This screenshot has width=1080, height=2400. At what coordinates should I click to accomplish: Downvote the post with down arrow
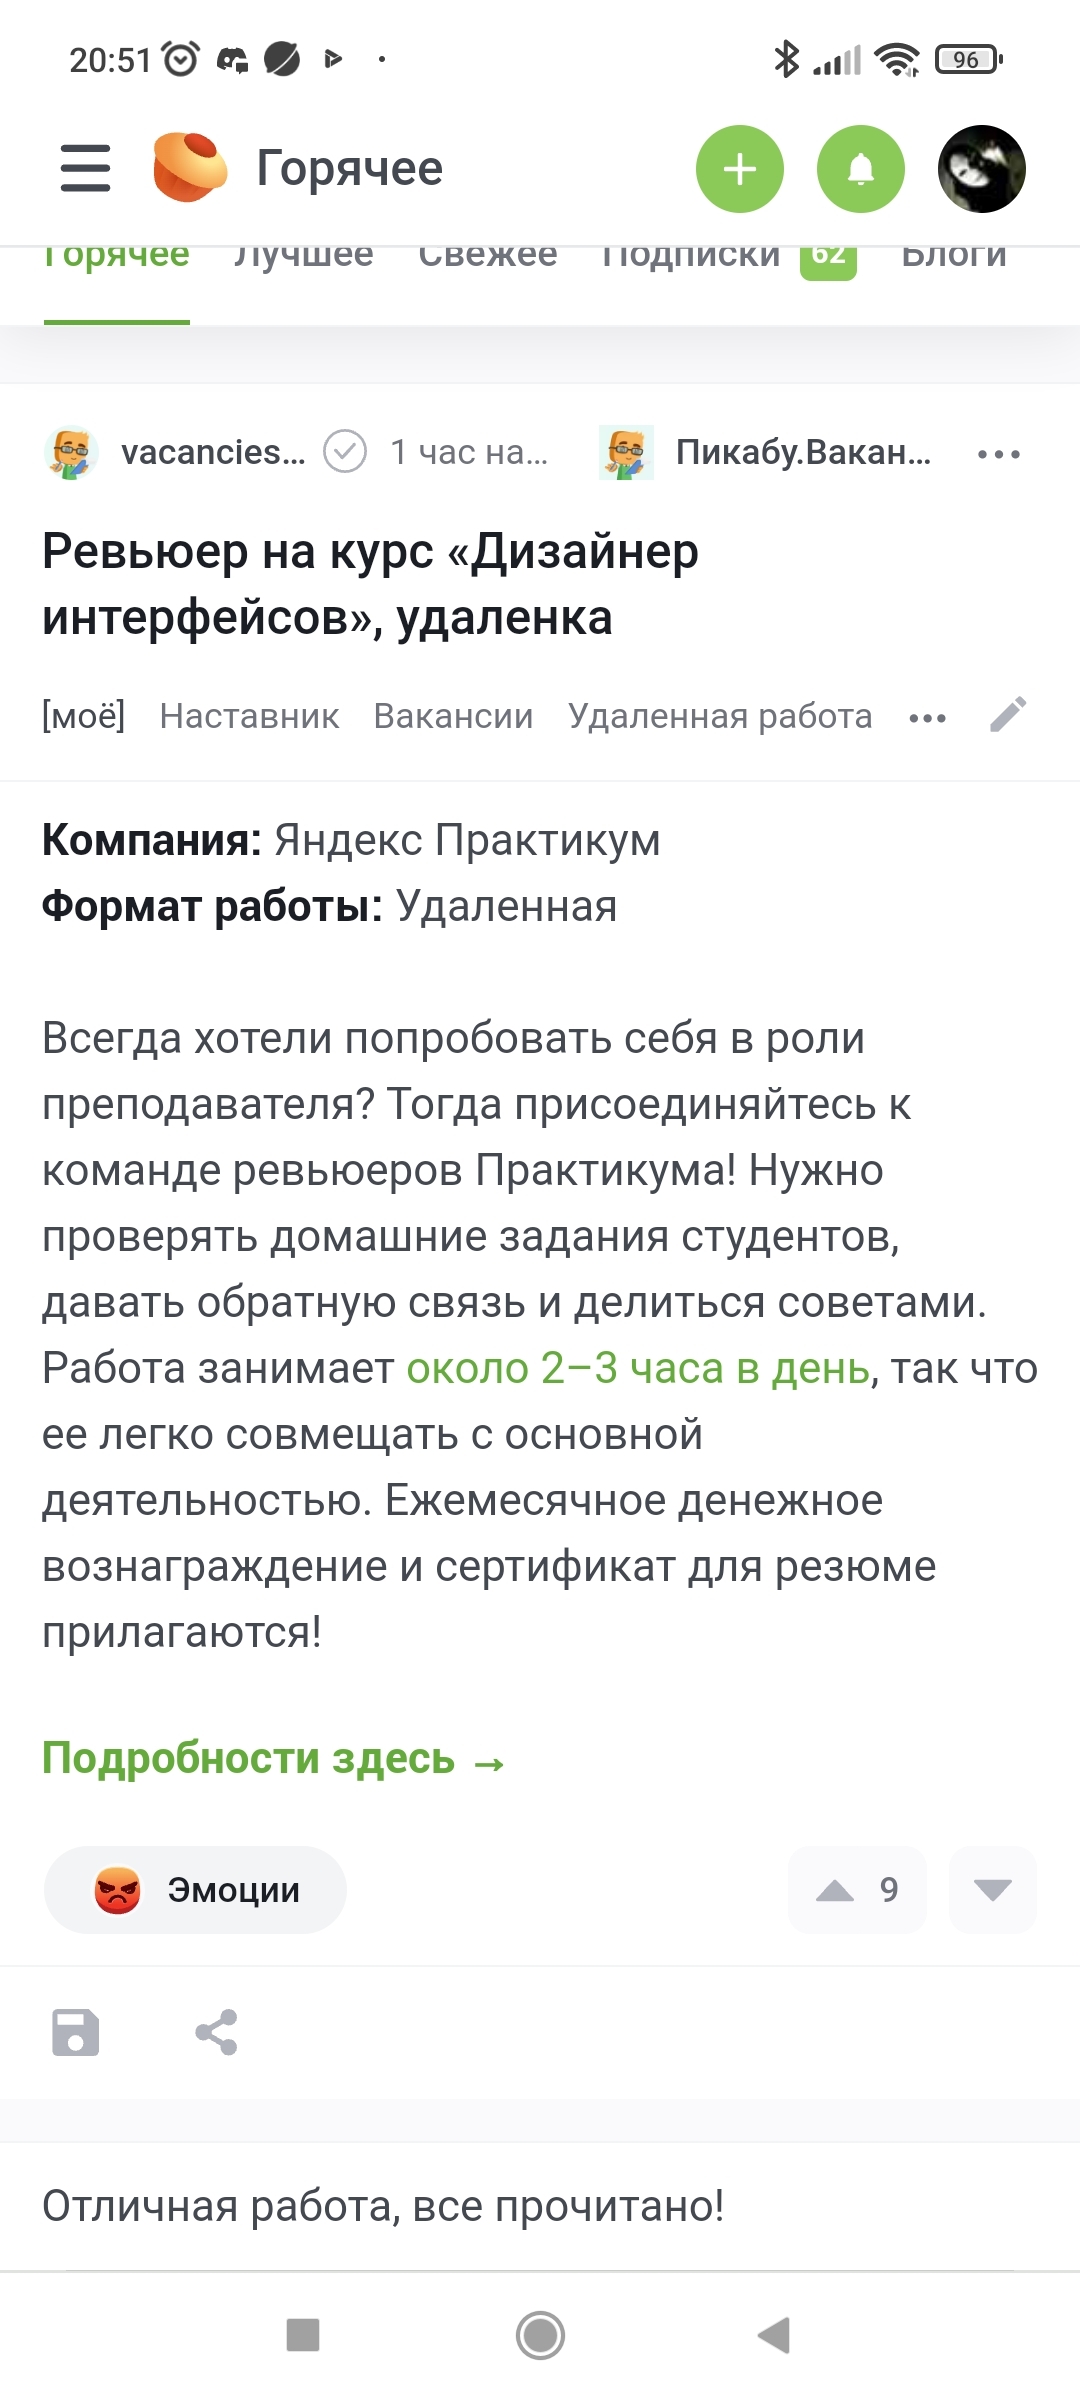click(992, 1890)
